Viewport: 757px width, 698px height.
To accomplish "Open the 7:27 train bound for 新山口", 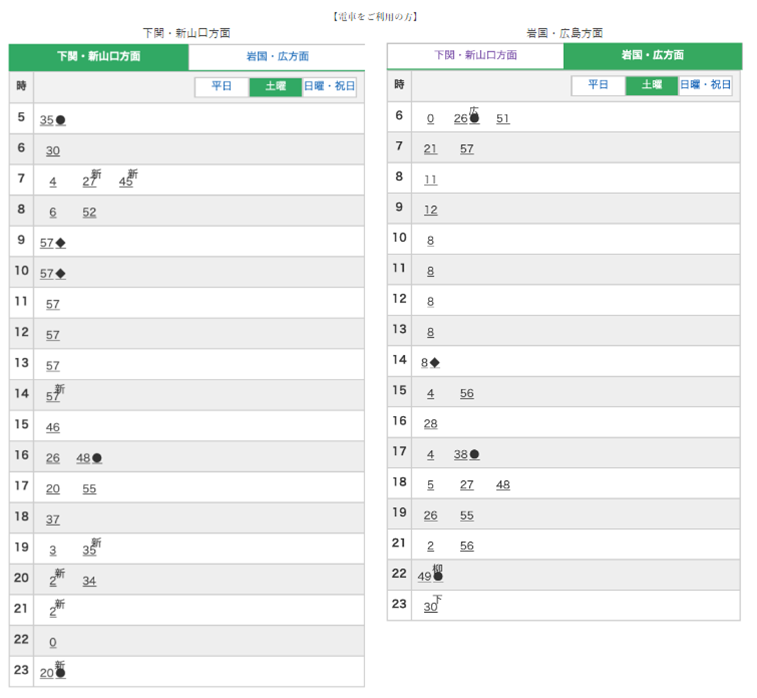I will click(x=89, y=182).
